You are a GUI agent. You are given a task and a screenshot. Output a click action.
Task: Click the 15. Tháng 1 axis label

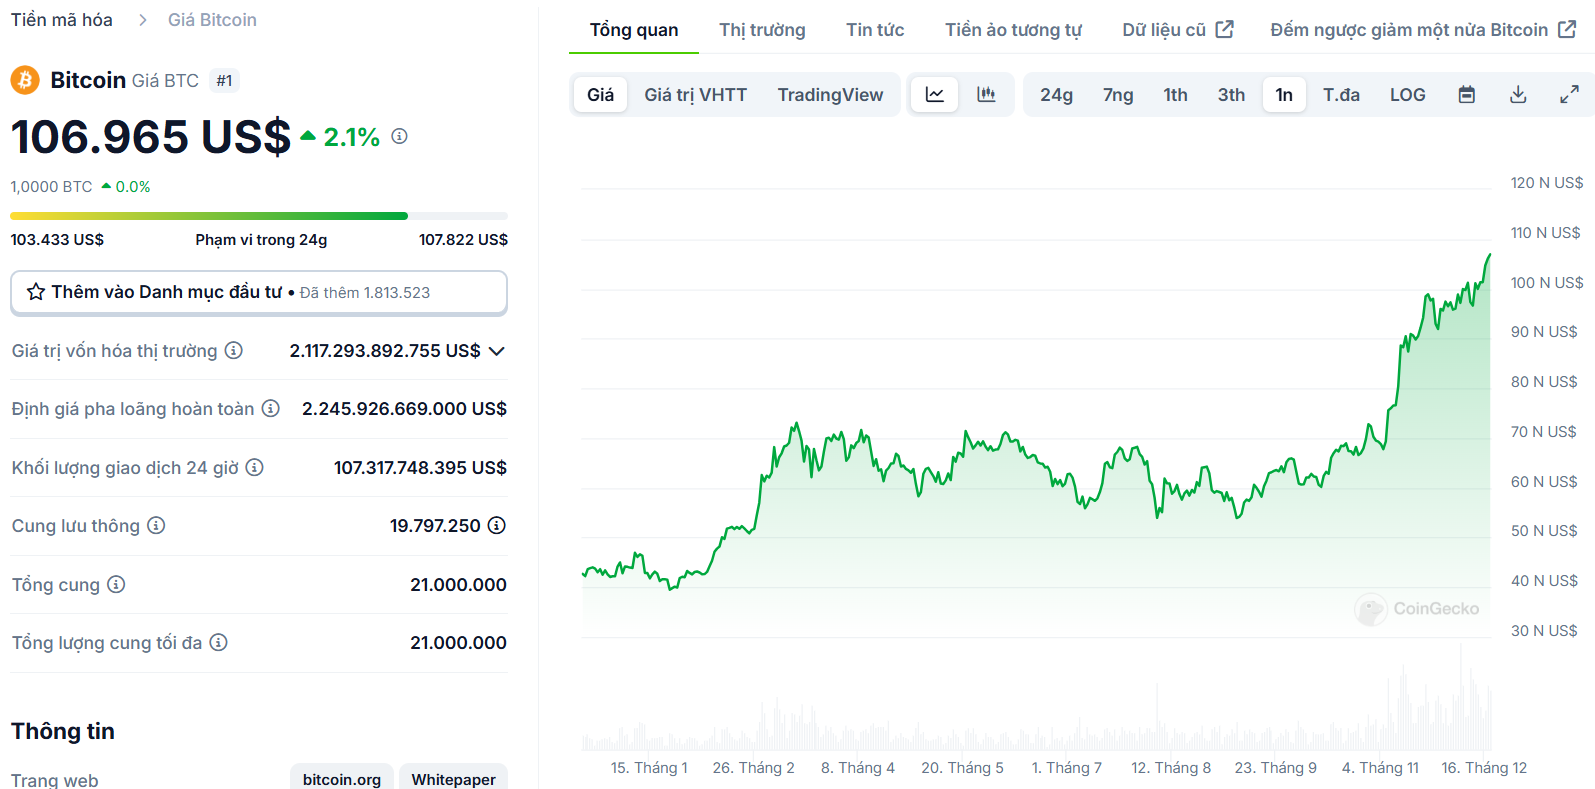pyautogui.click(x=649, y=768)
